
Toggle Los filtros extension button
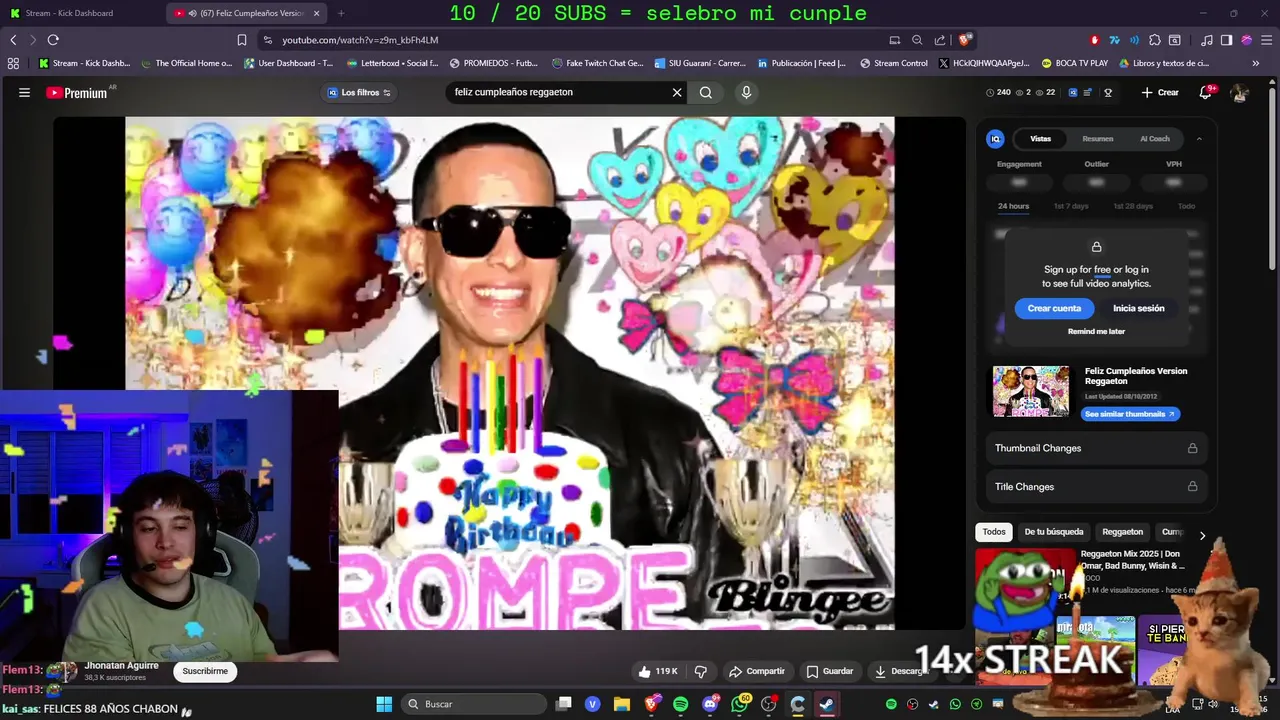[360, 92]
